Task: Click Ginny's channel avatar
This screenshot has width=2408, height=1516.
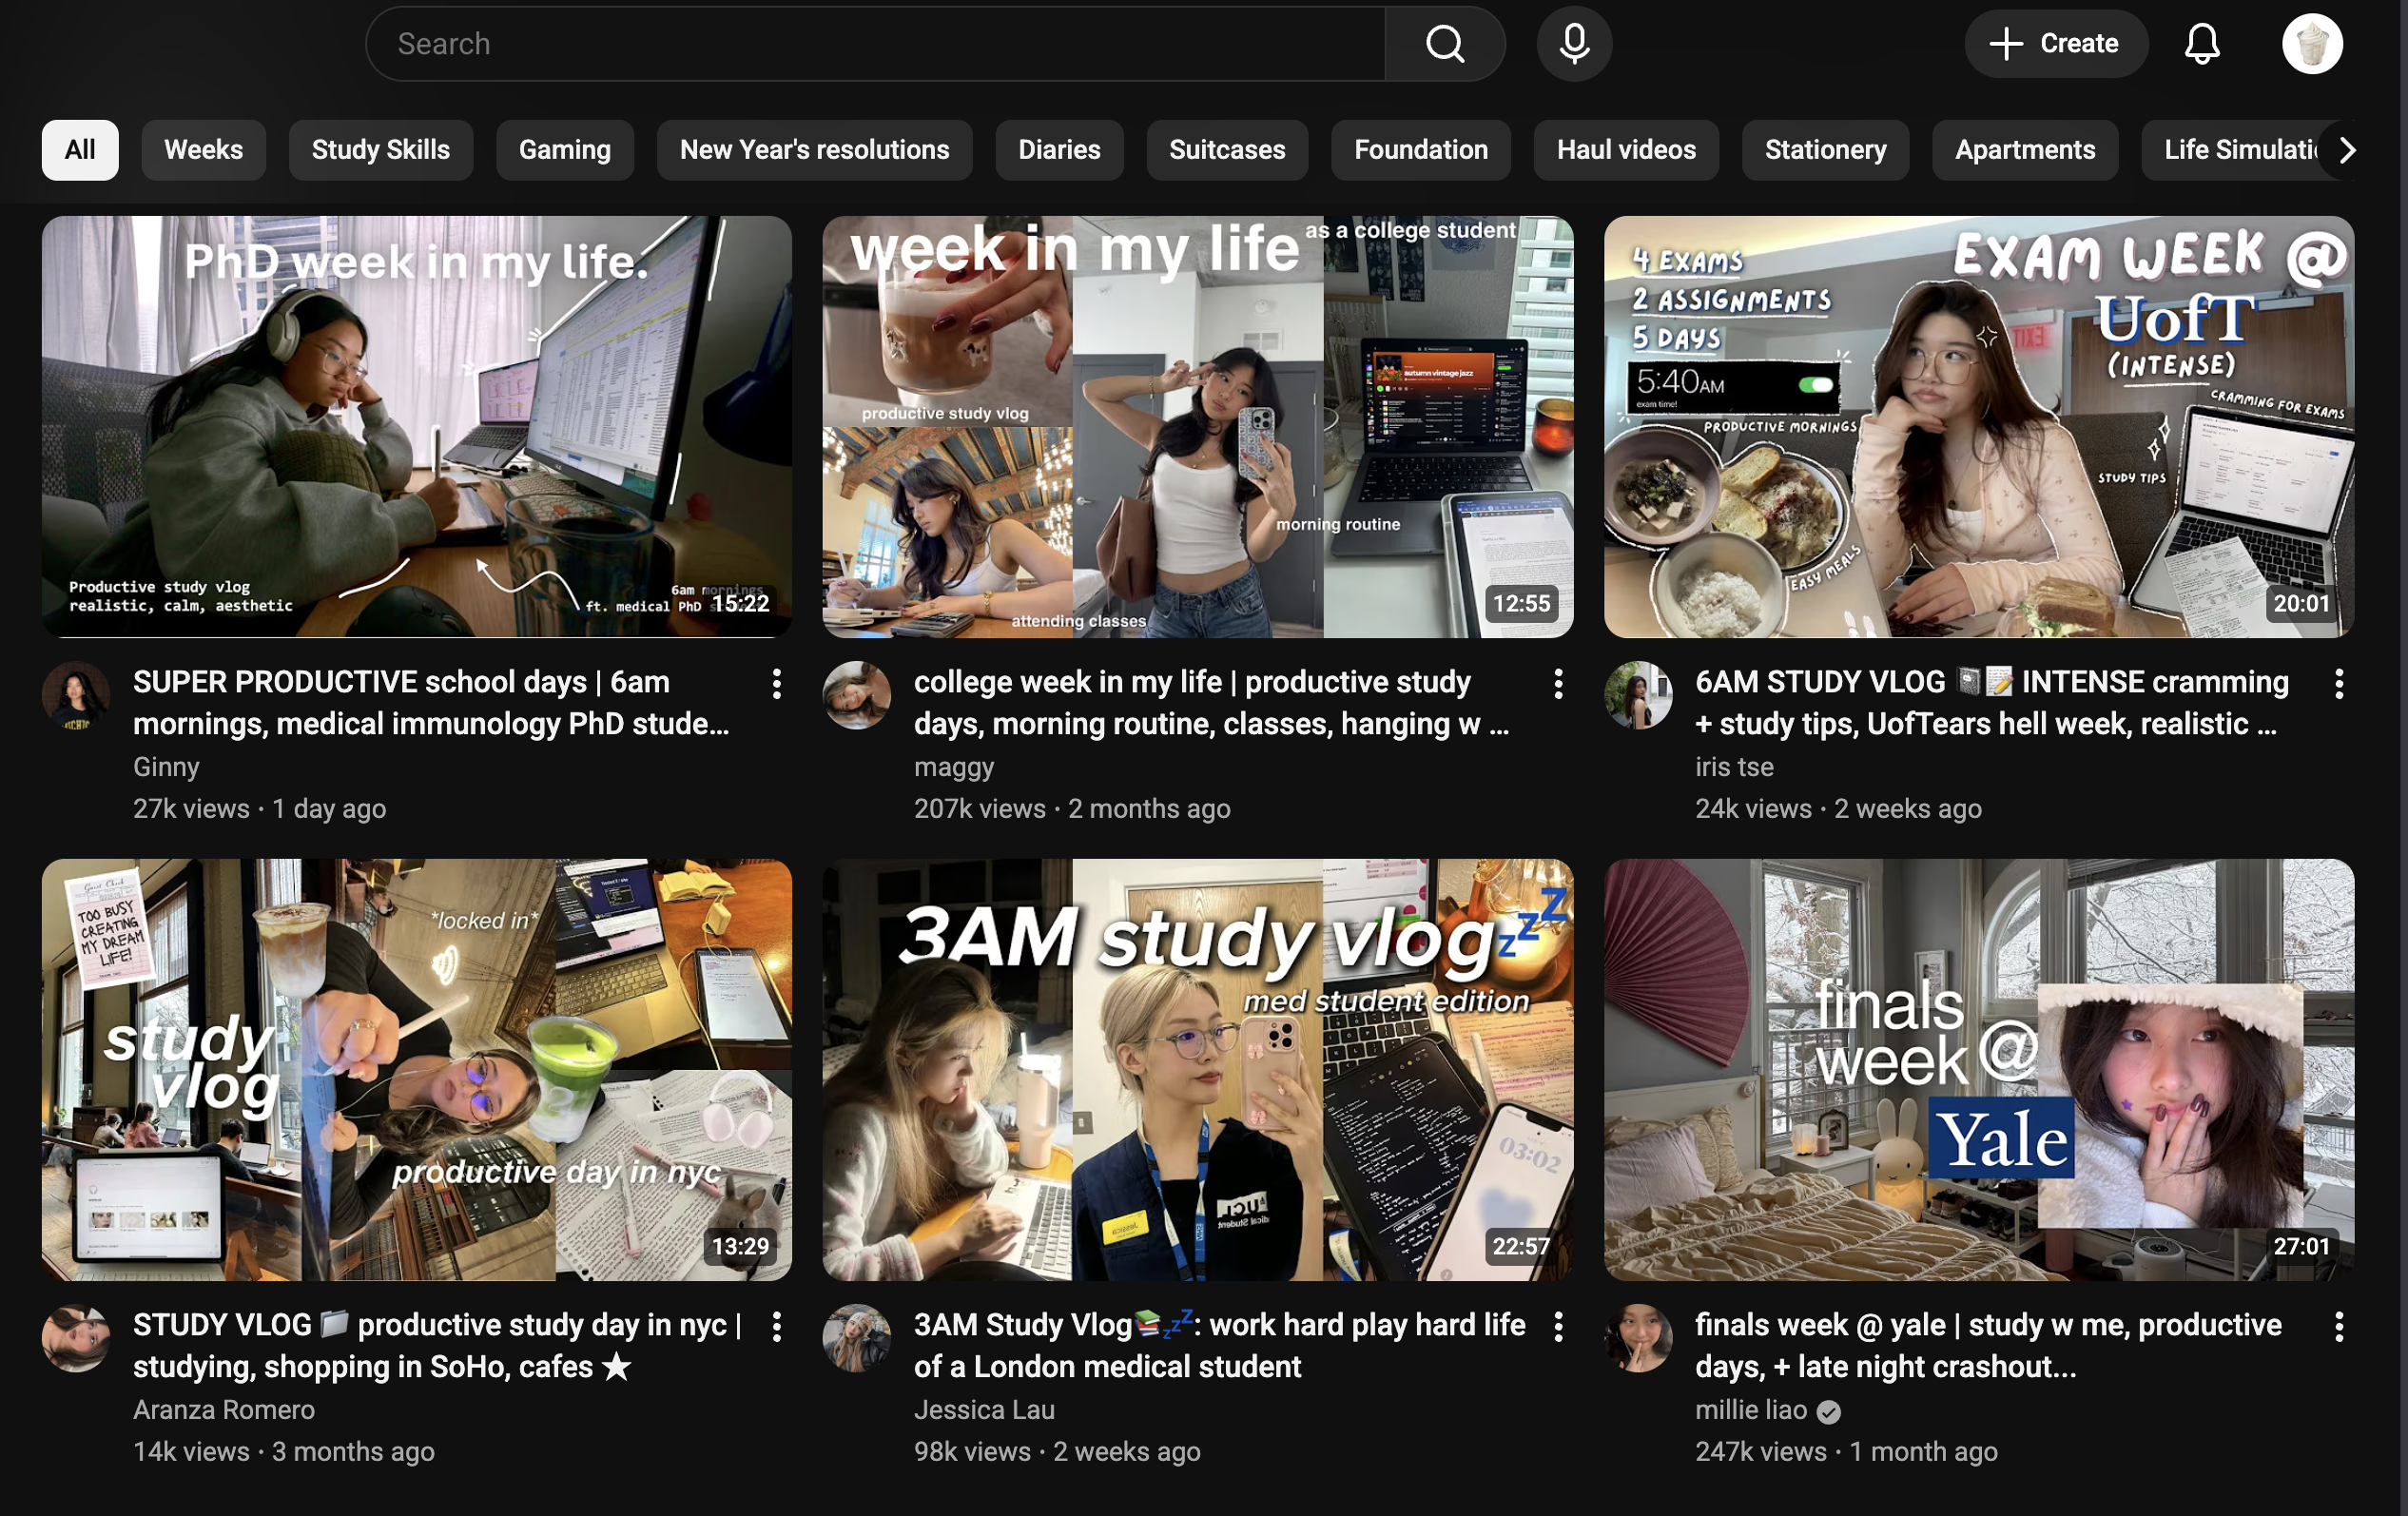Action: 77,697
